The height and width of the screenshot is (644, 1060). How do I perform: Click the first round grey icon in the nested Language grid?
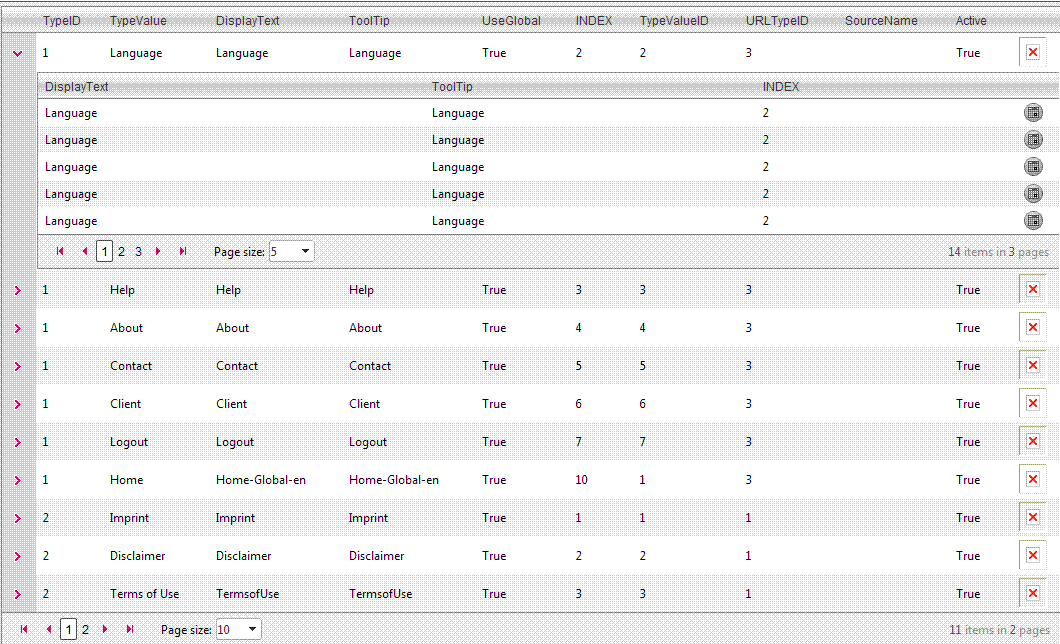(1033, 113)
